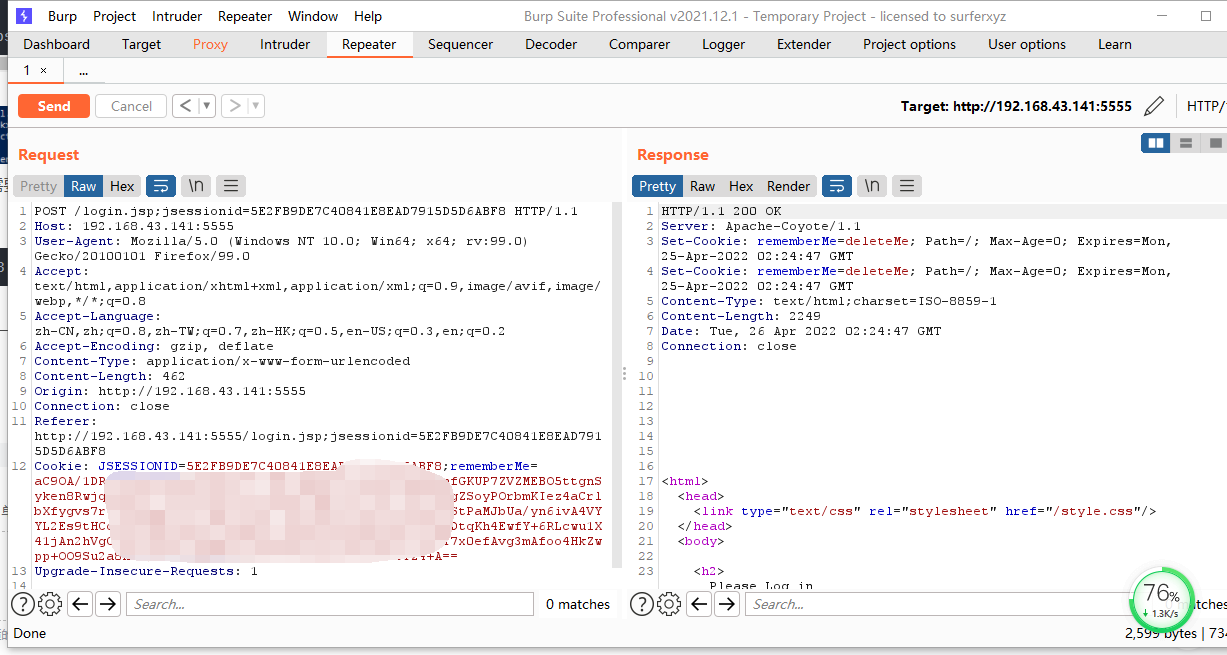Switch Response view to Hex
The image size is (1227, 655).
click(741, 186)
